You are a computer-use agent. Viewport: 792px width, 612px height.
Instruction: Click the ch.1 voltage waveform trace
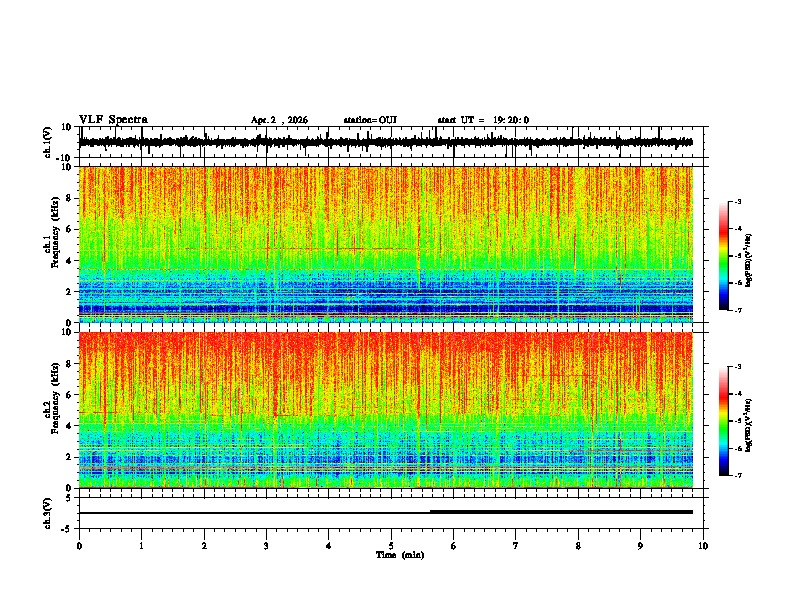tap(386, 142)
